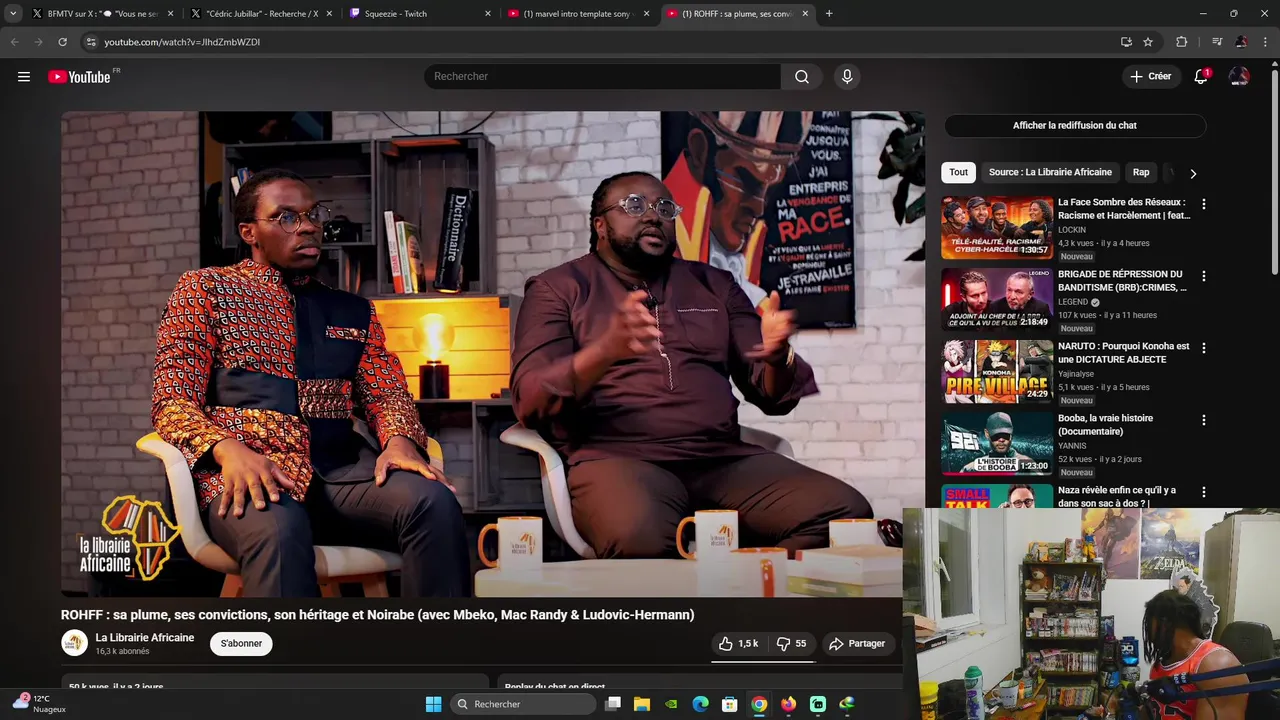Click the LOCKIN channel name
Image resolution: width=1280 pixels, height=720 pixels.
pyautogui.click(x=1072, y=230)
